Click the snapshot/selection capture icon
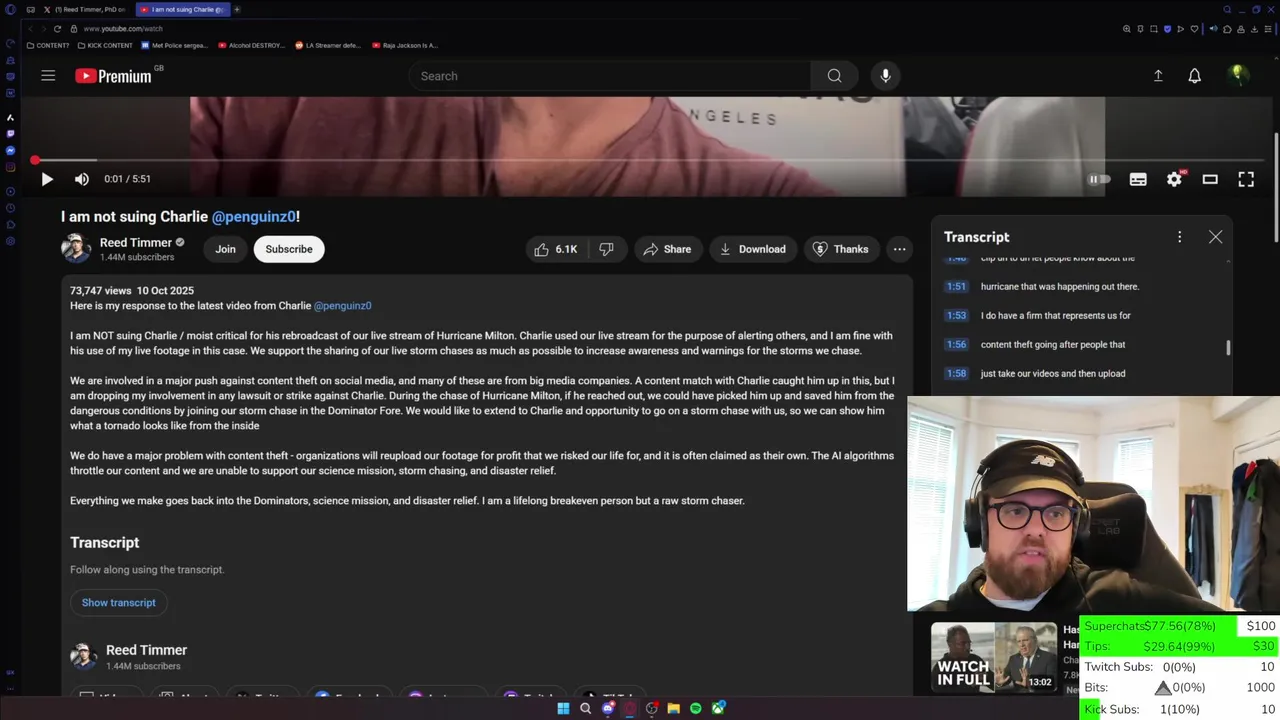 pyautogui.click(x=1154, y=29)
